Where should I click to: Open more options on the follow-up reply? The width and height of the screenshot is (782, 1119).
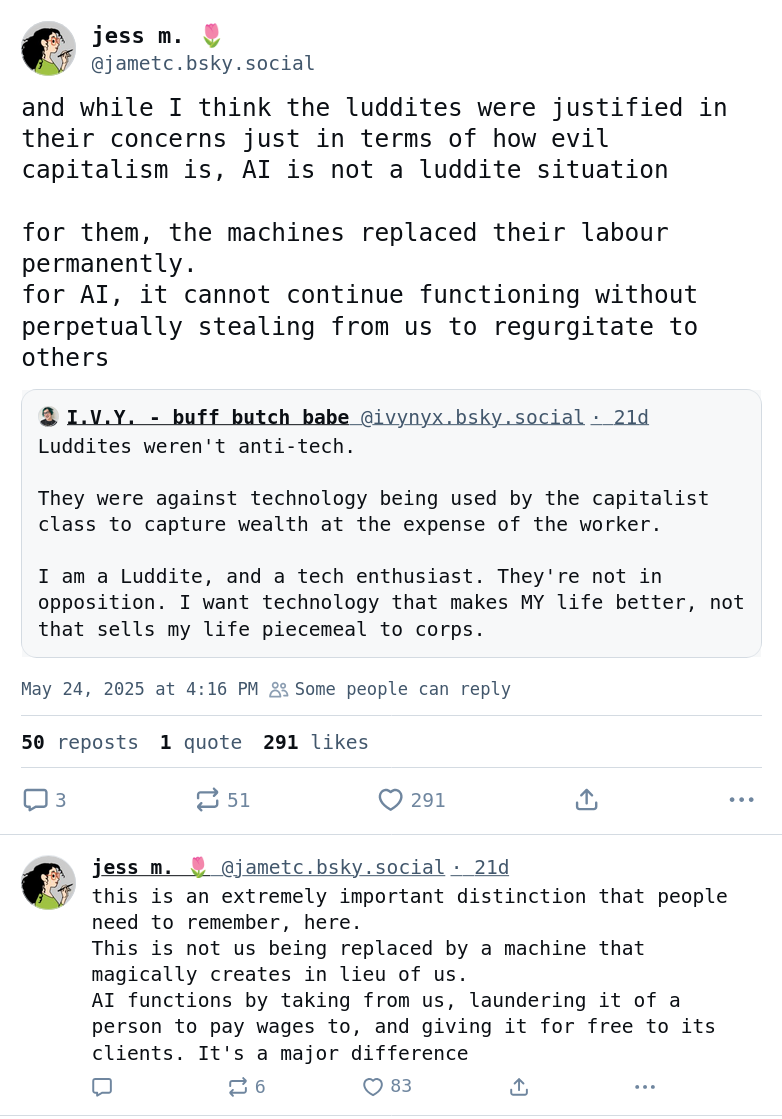coord(645,1087)
